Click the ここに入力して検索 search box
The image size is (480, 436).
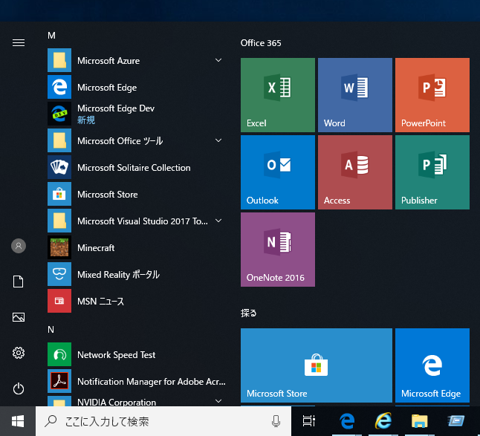click(163, 421)
